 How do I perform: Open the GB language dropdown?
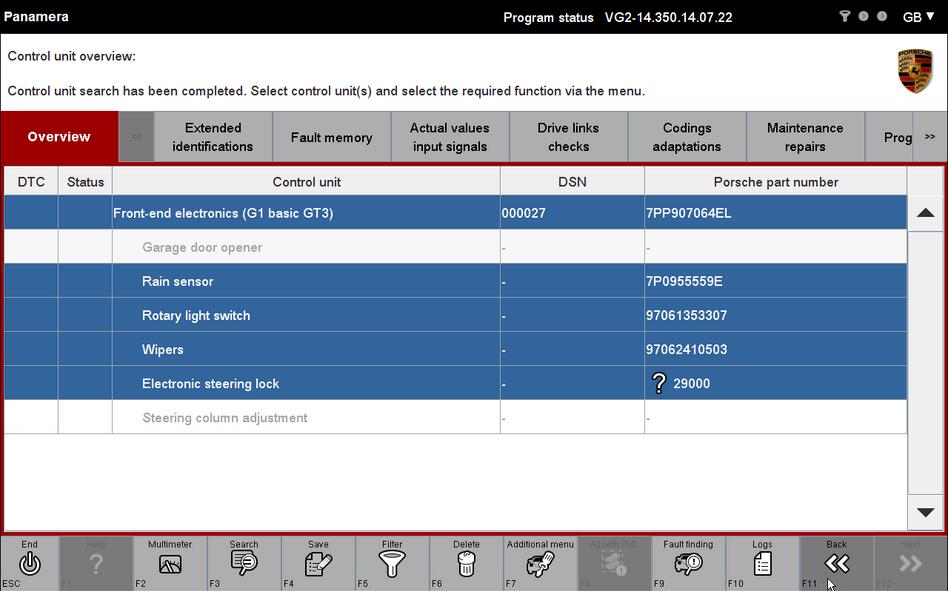point(918,17)
